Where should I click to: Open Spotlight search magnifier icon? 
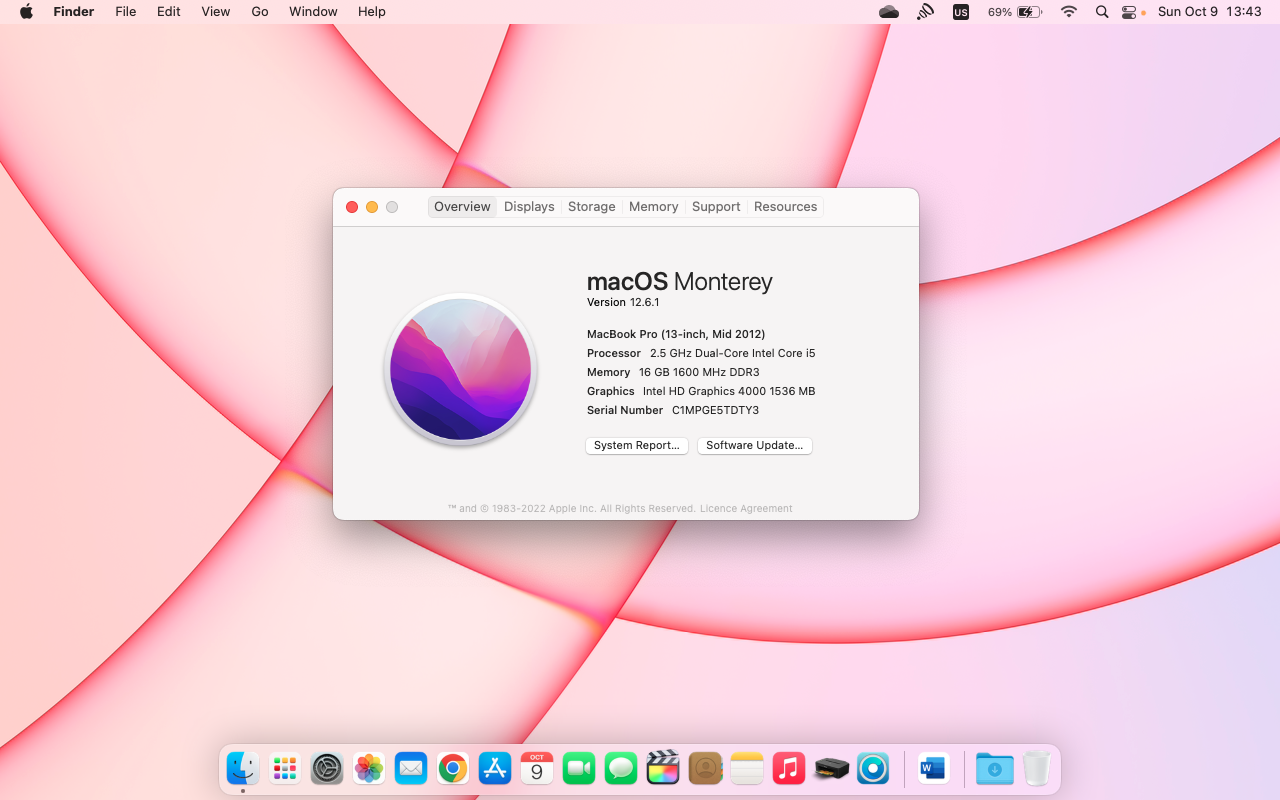coord(1102,12)
